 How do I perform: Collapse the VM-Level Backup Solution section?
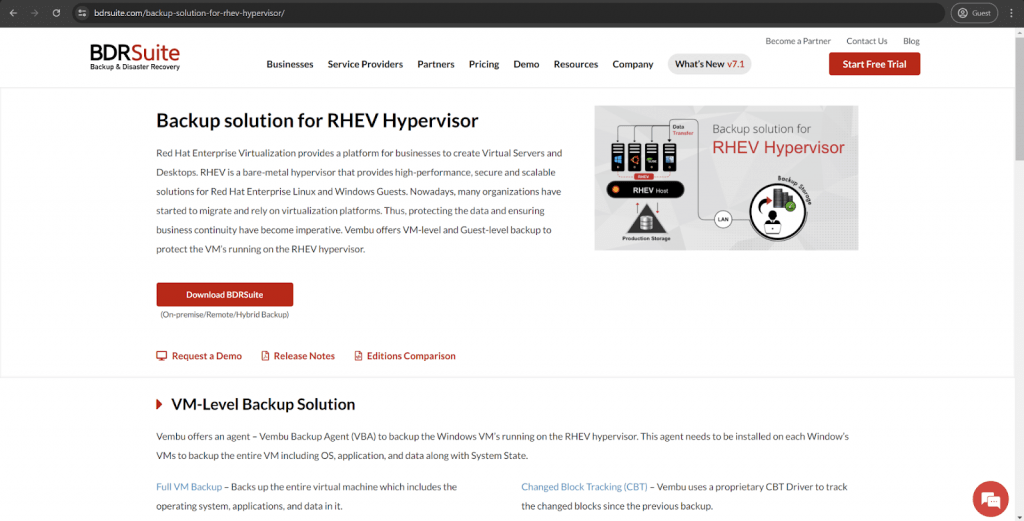pyautogui.click(x=160, y=405)
